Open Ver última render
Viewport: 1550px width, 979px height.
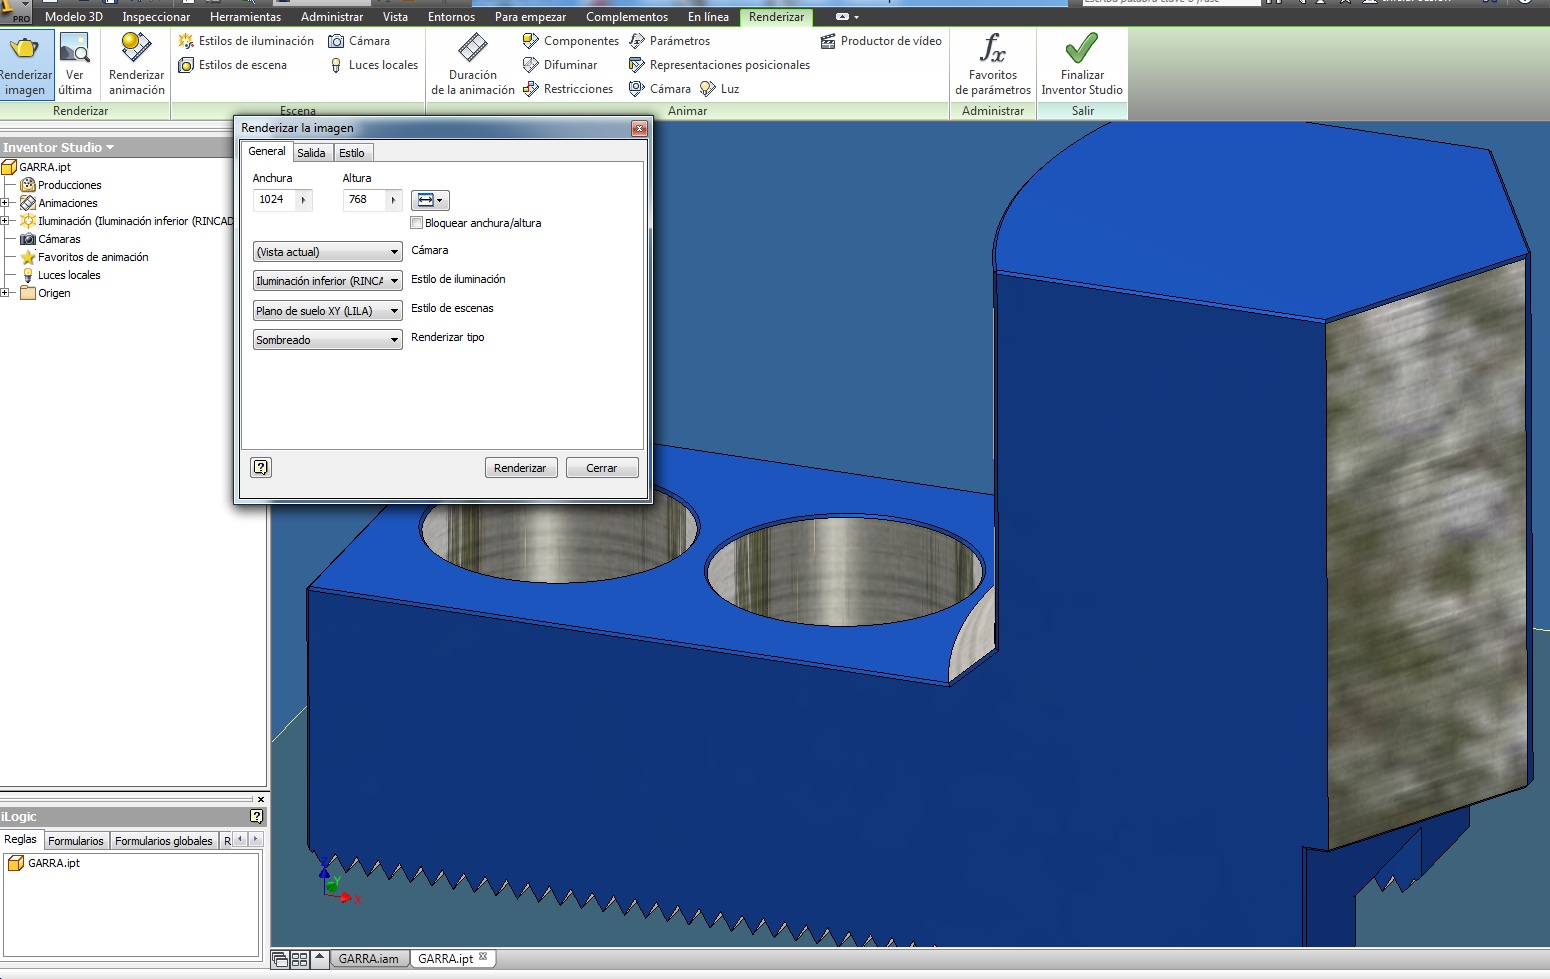pos(75,64)
